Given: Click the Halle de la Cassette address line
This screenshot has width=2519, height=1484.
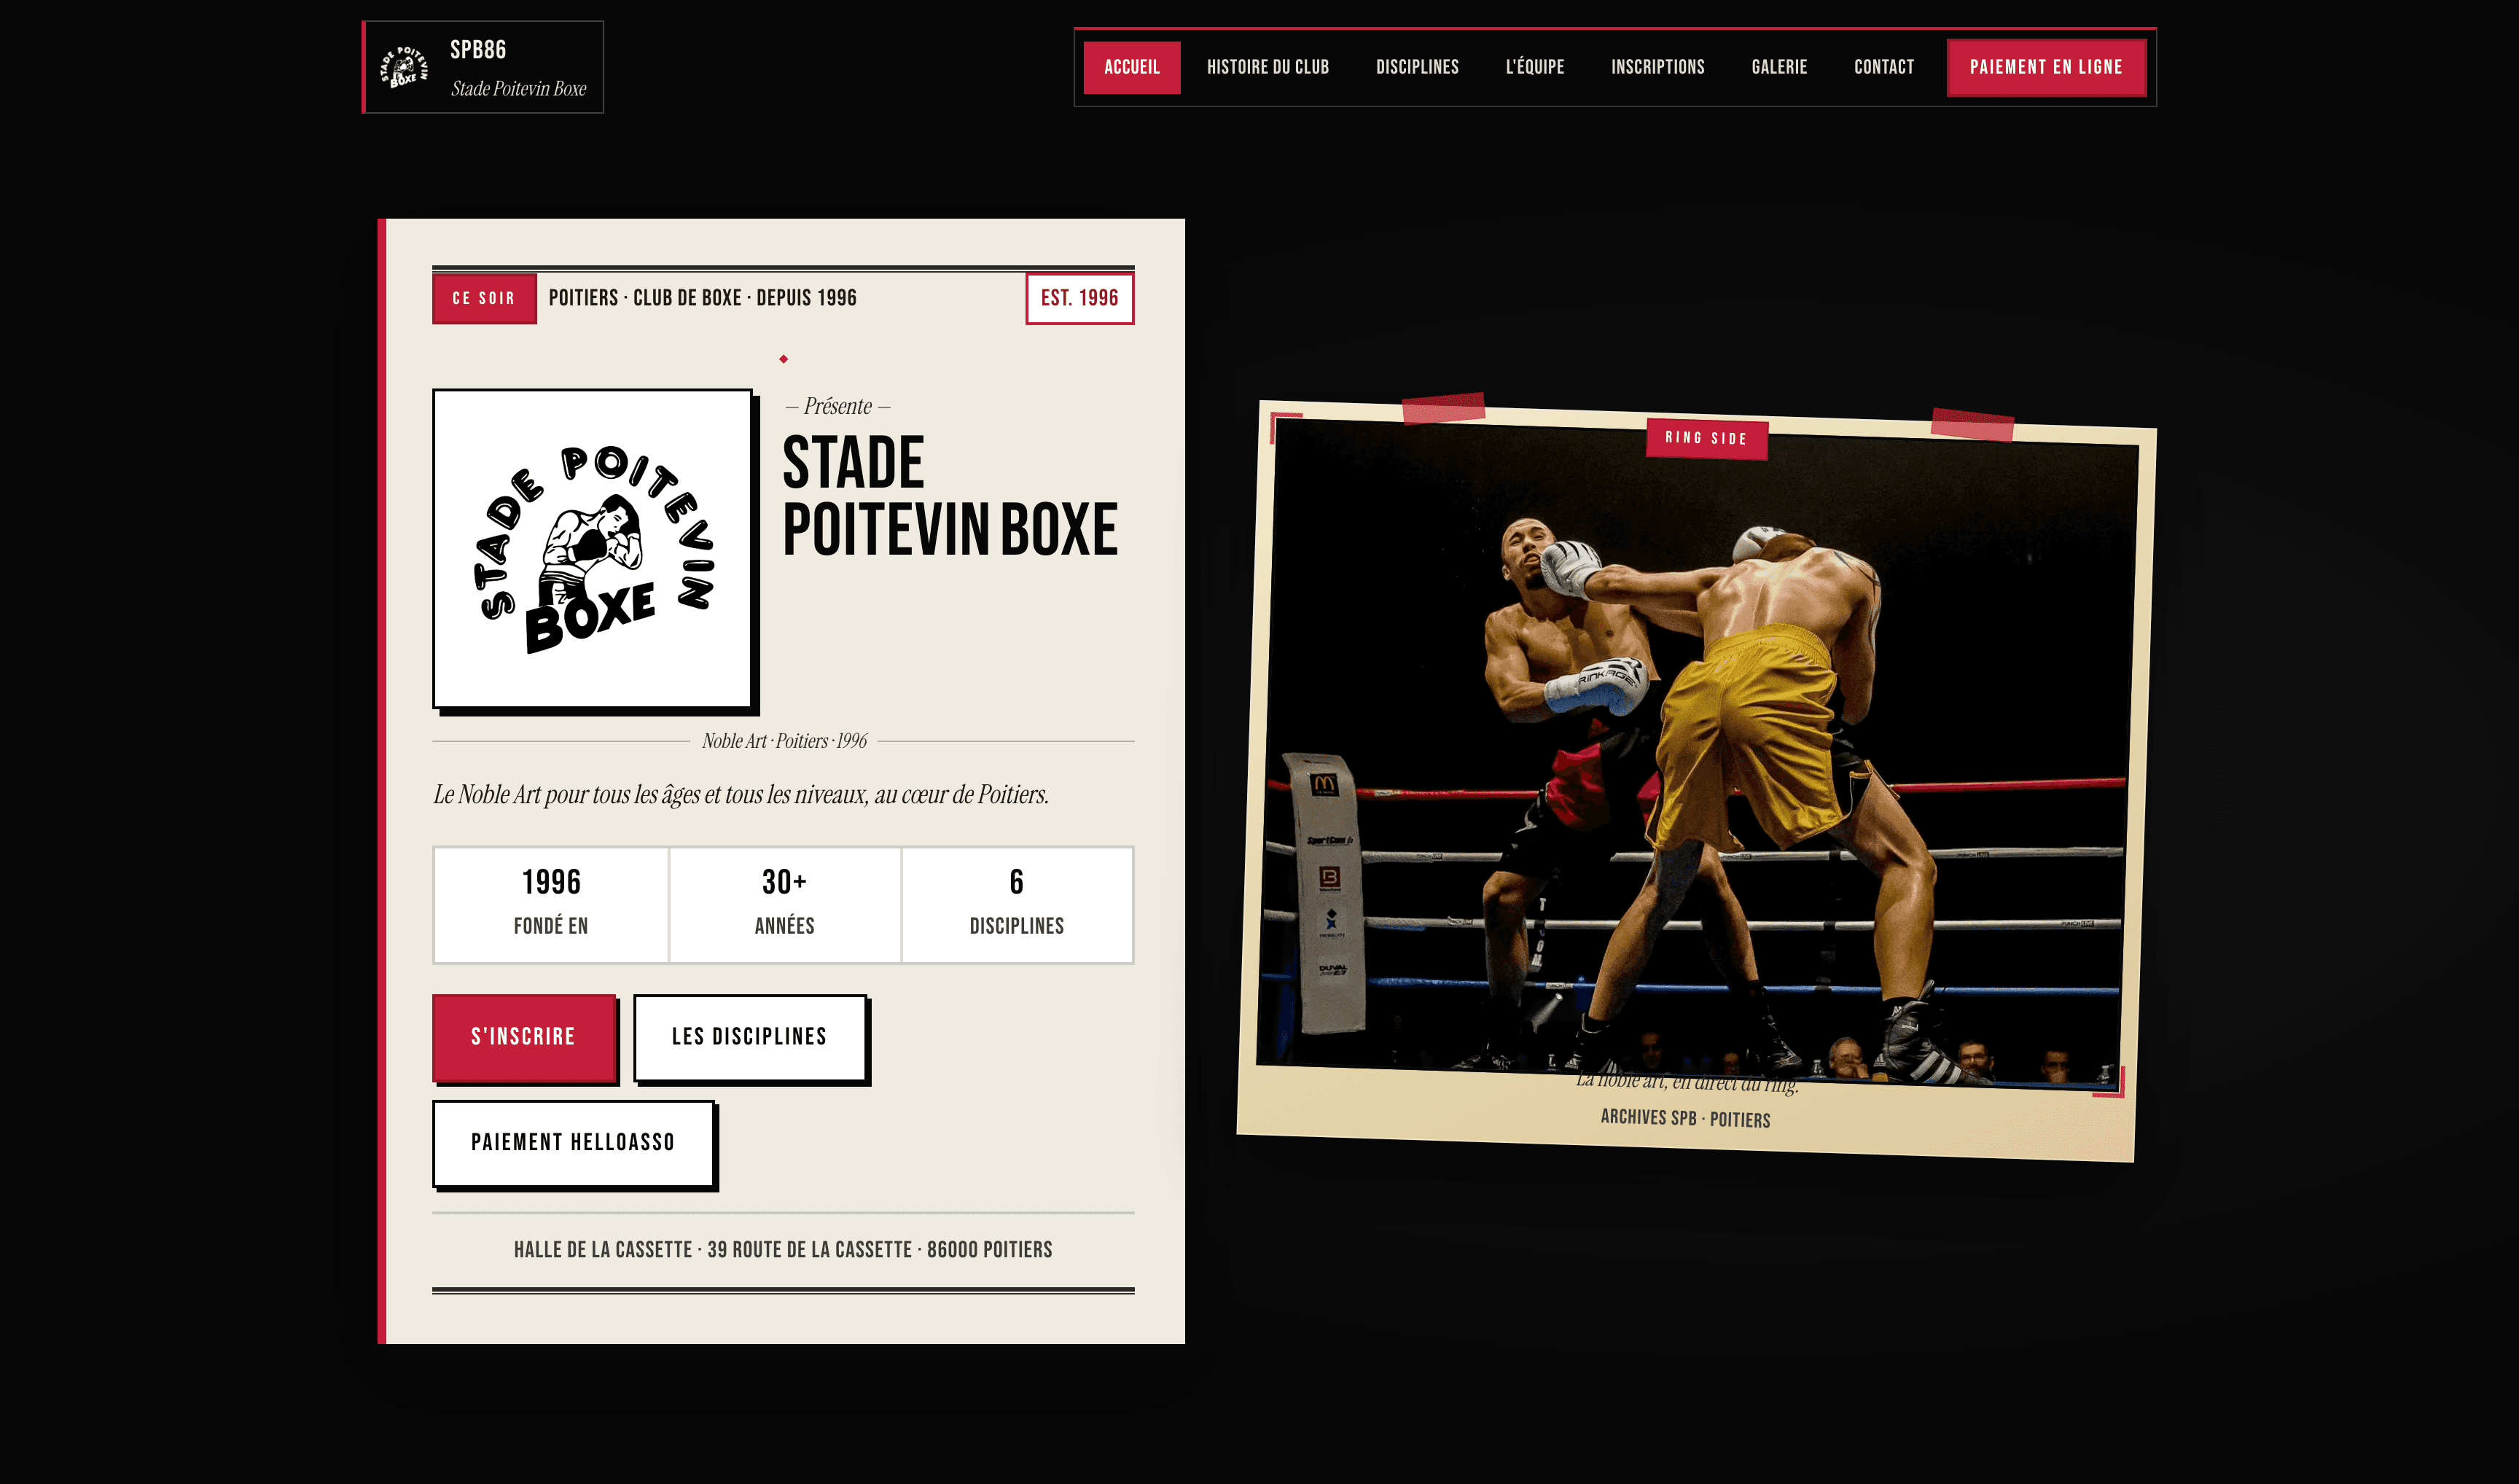Looking at the screenshot, I should (783, 1250).
